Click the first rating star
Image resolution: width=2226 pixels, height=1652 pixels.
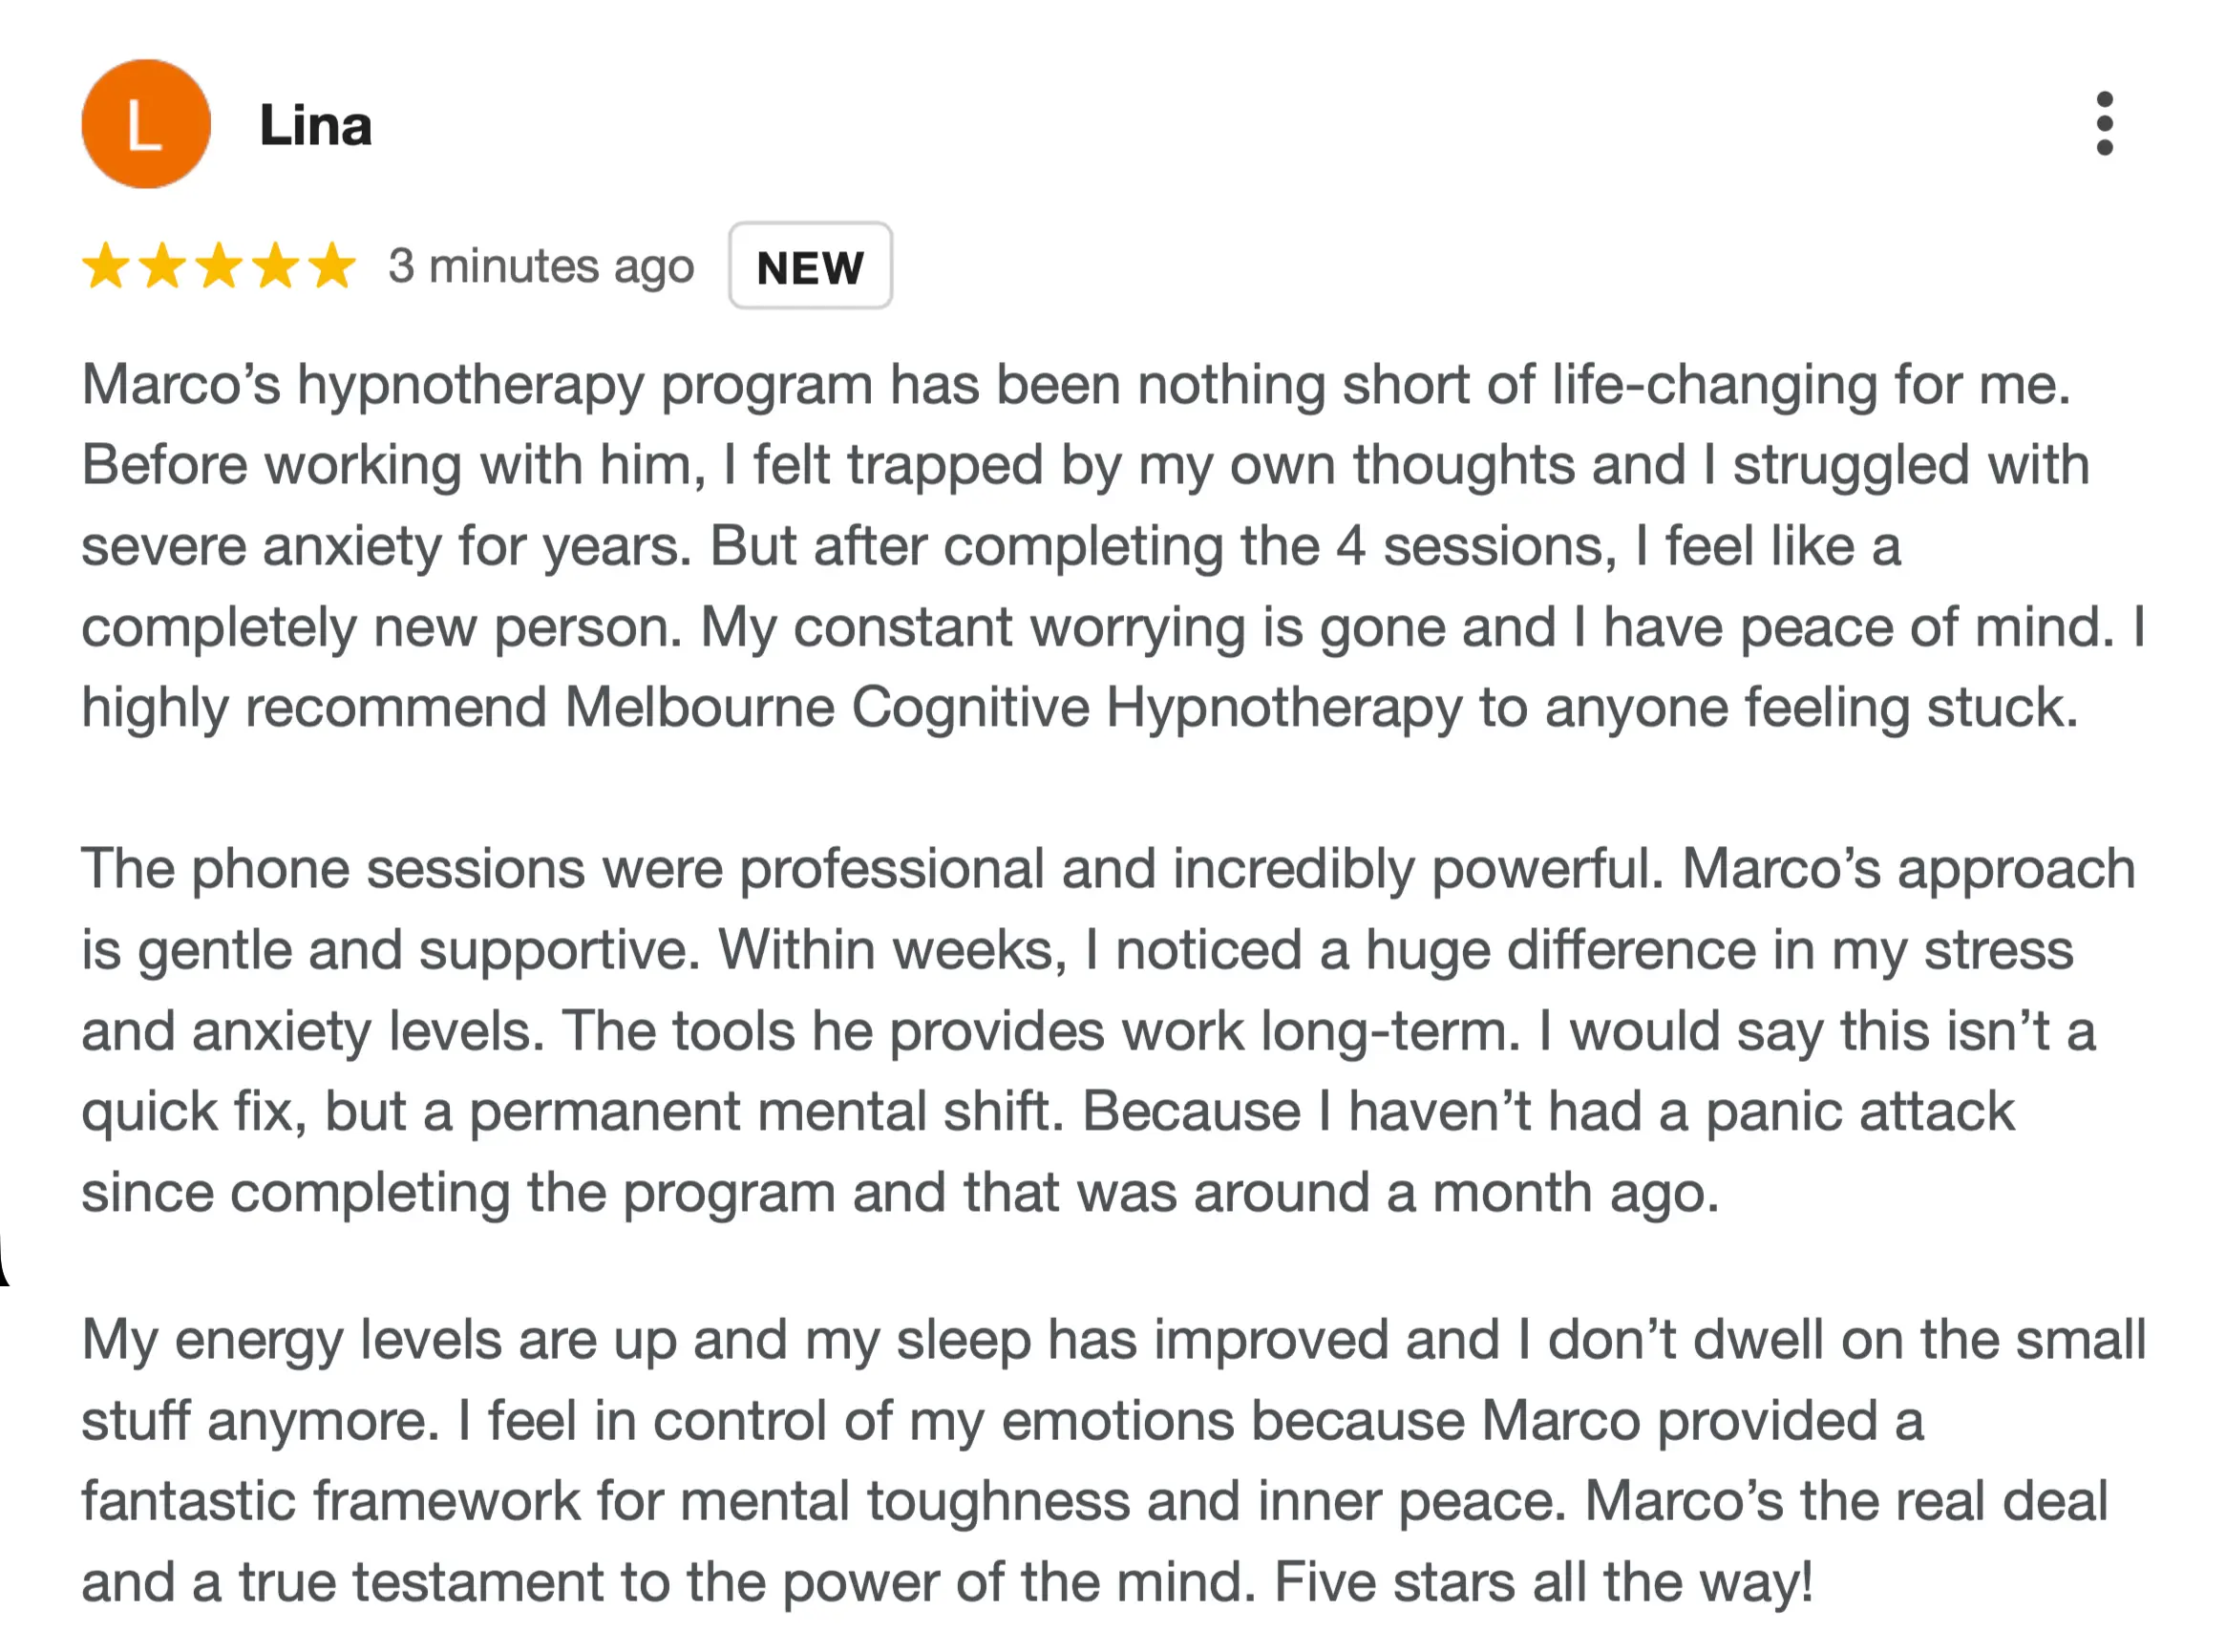coord(106,267)
